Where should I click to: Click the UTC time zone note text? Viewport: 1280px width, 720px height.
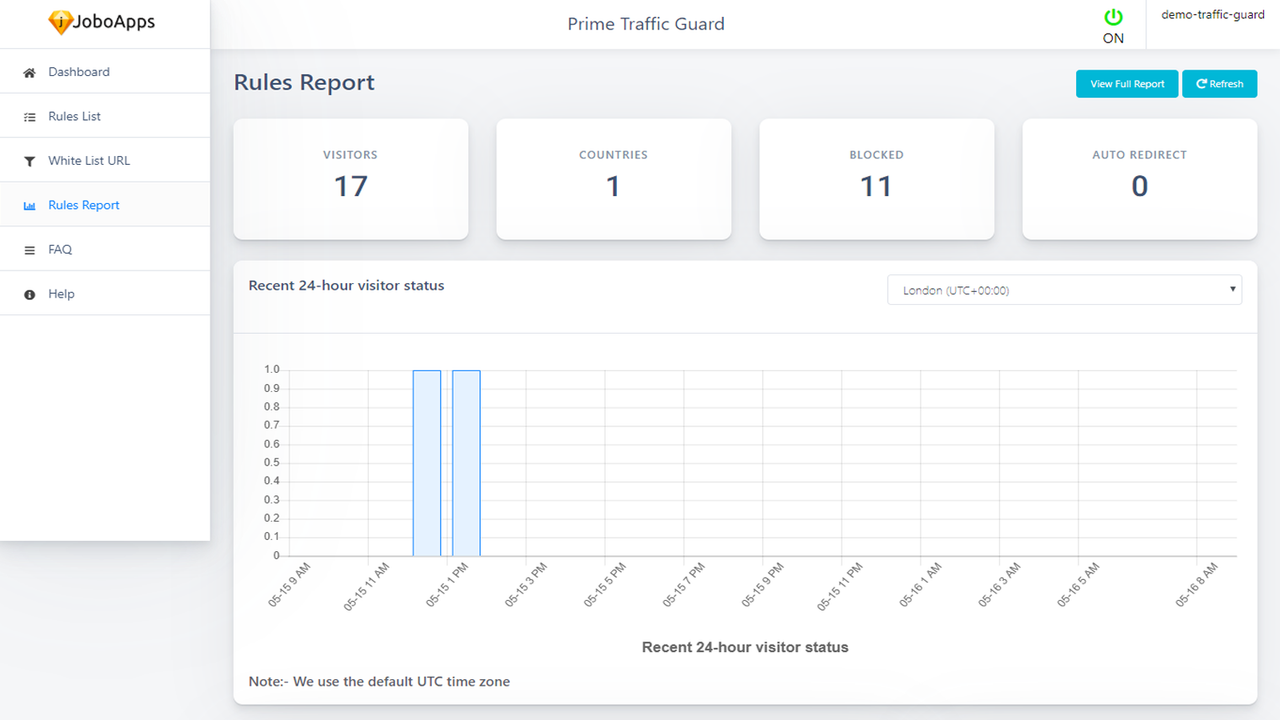coord(379,681)
